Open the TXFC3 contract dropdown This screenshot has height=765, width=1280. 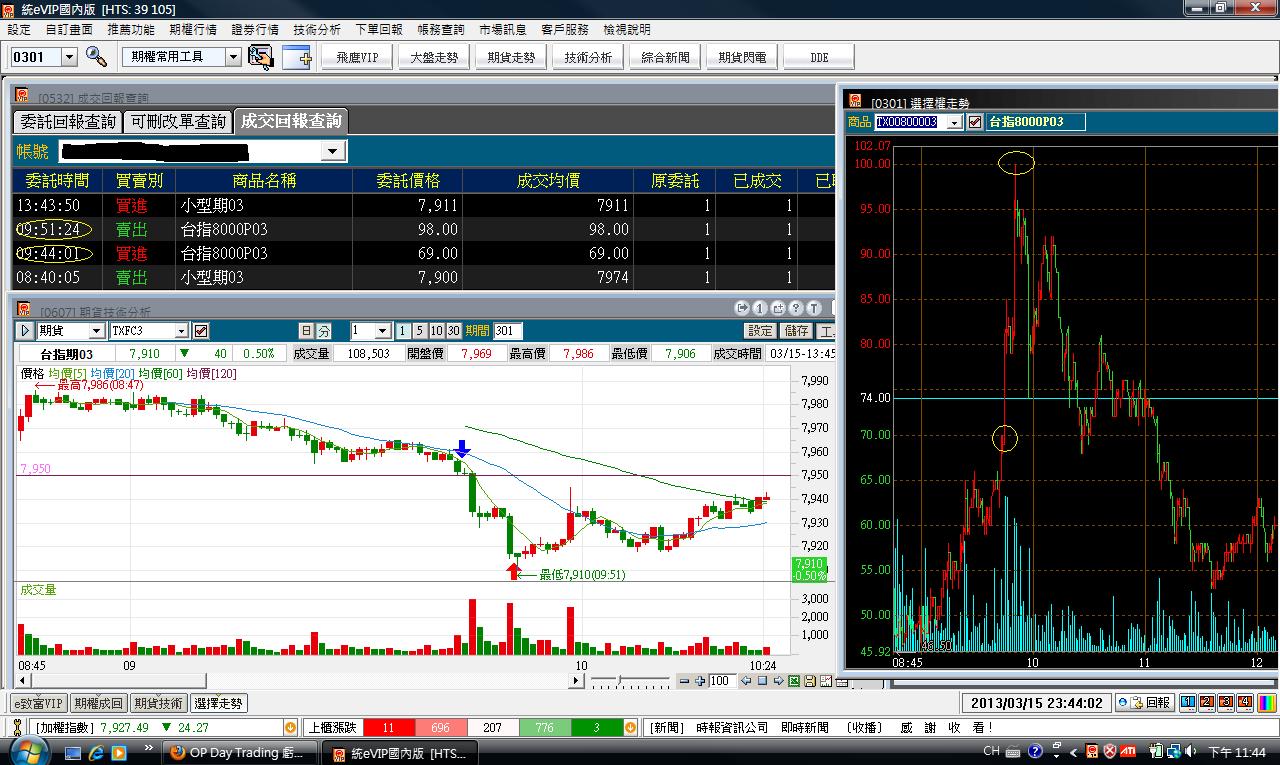(181, 331)
